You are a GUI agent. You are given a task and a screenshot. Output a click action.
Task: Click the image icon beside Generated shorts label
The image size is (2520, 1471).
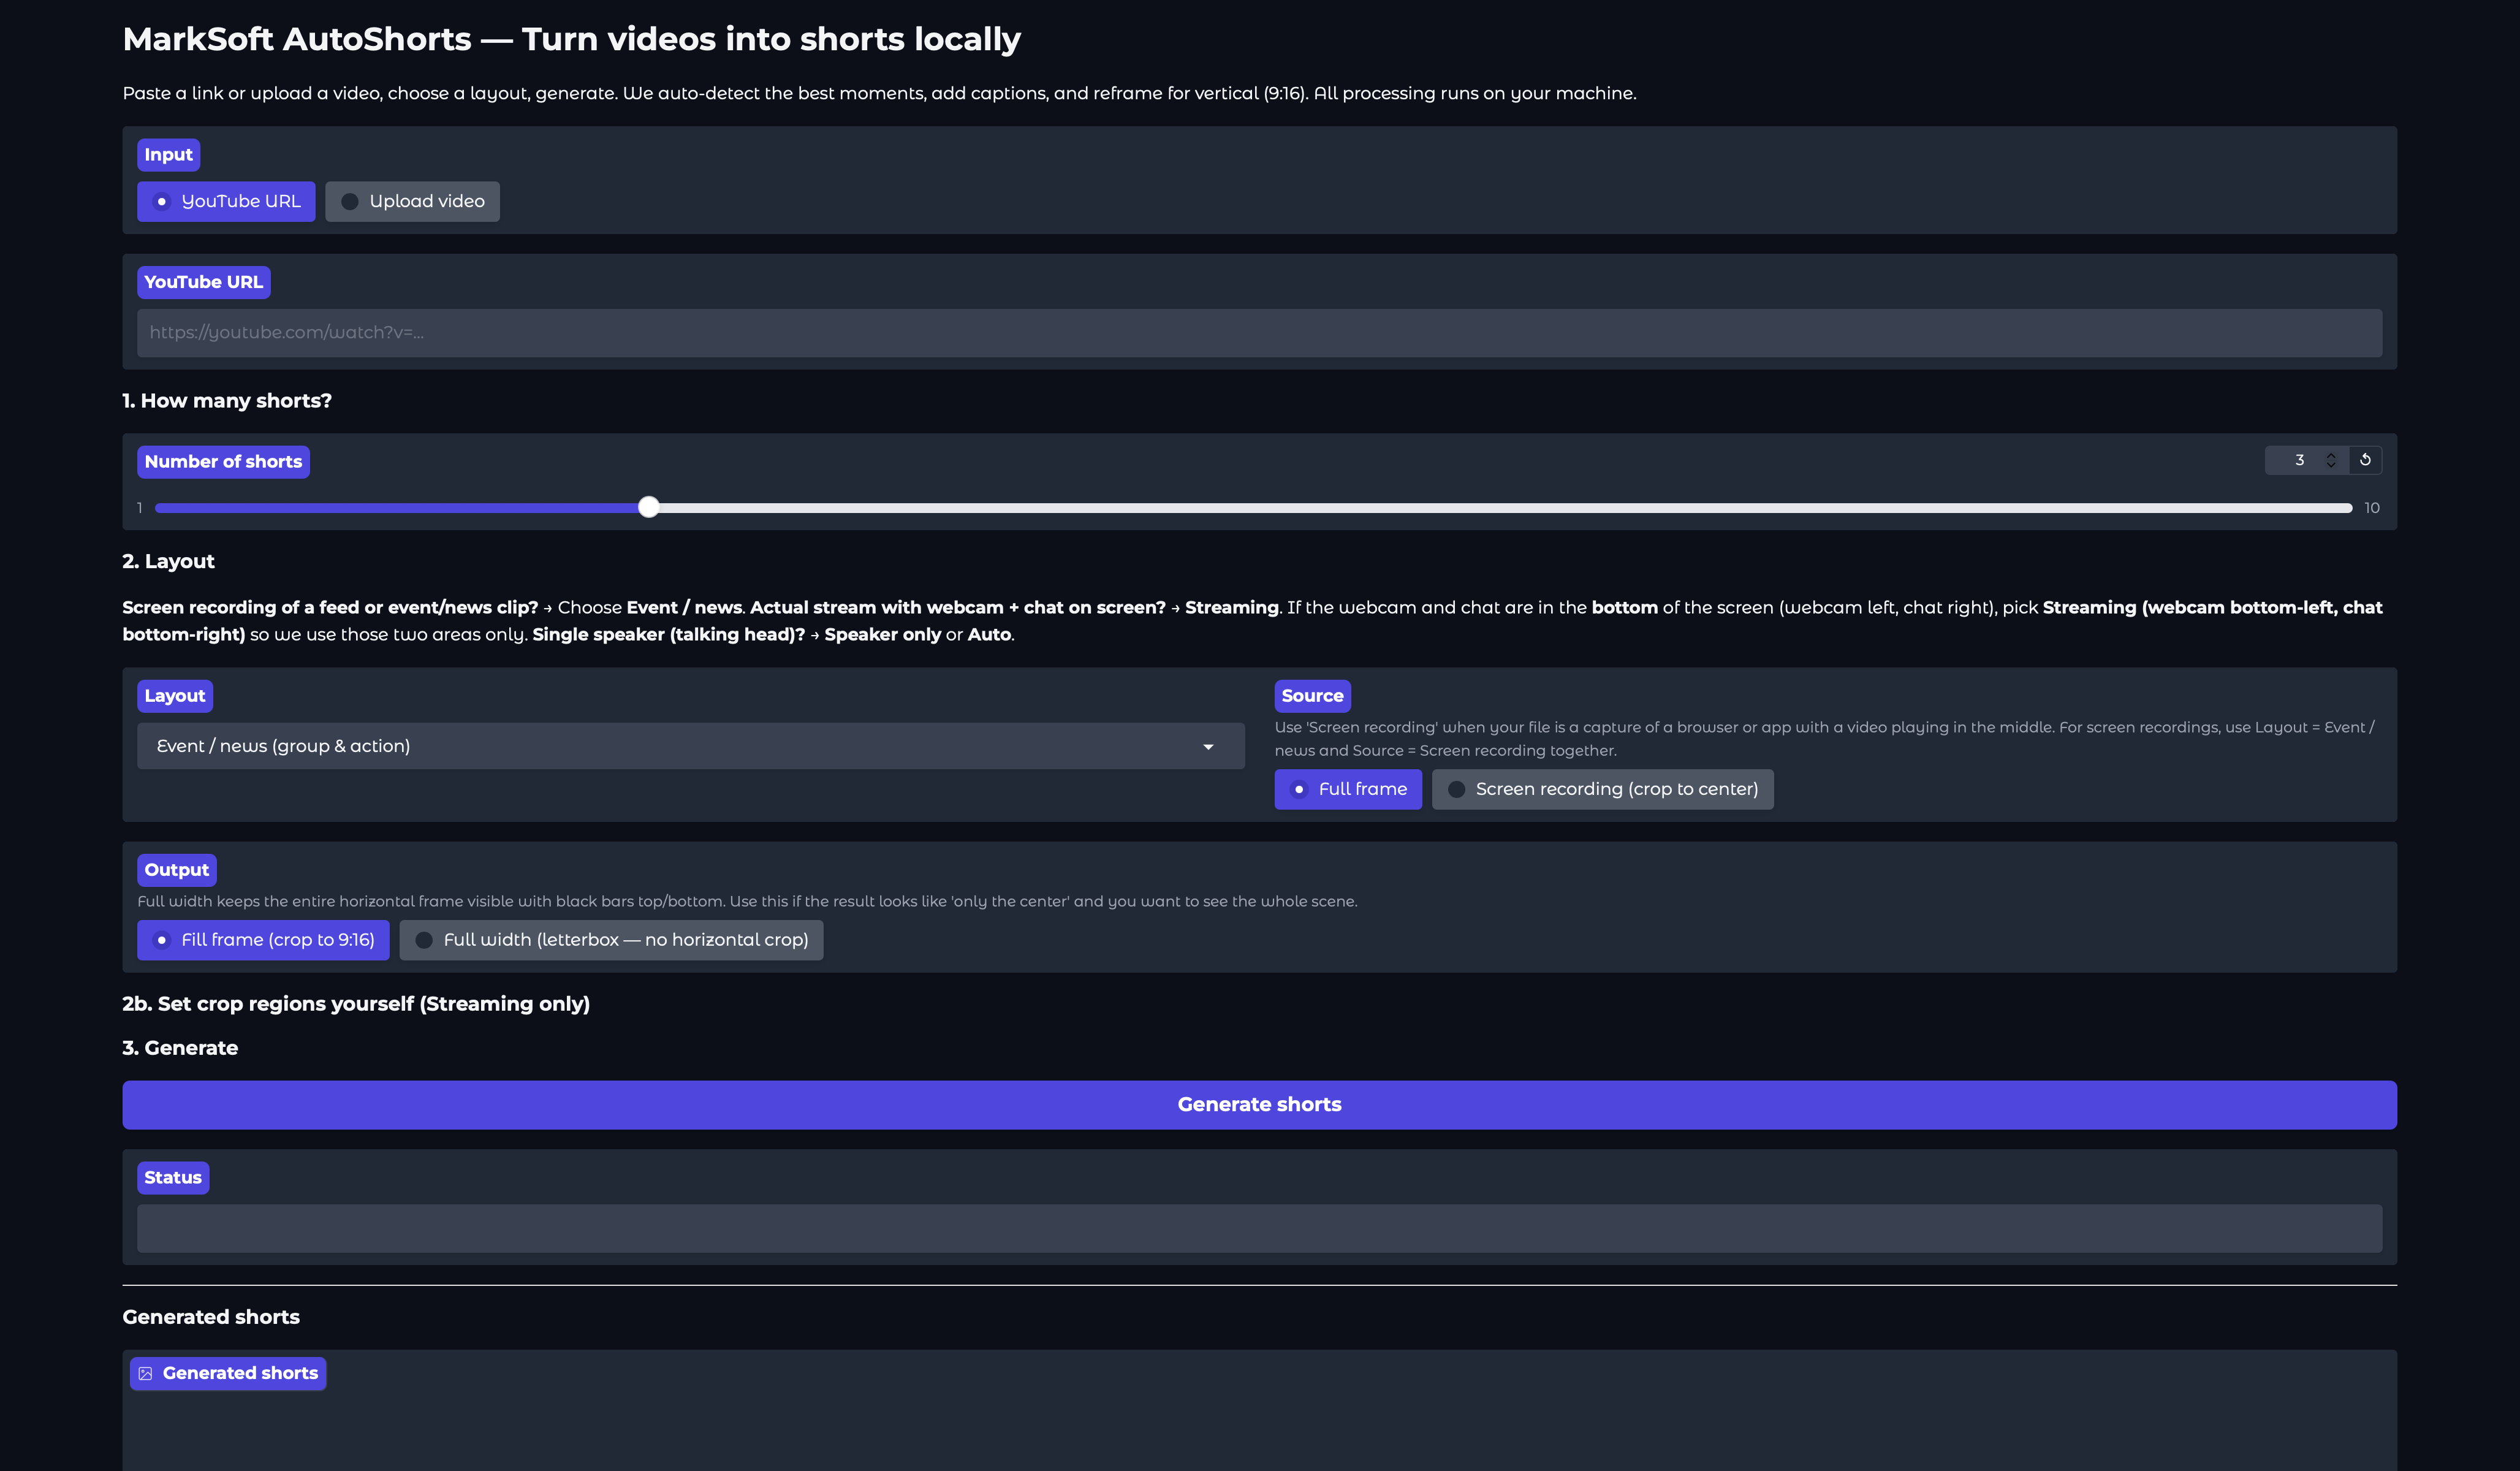coord(145,1373)
